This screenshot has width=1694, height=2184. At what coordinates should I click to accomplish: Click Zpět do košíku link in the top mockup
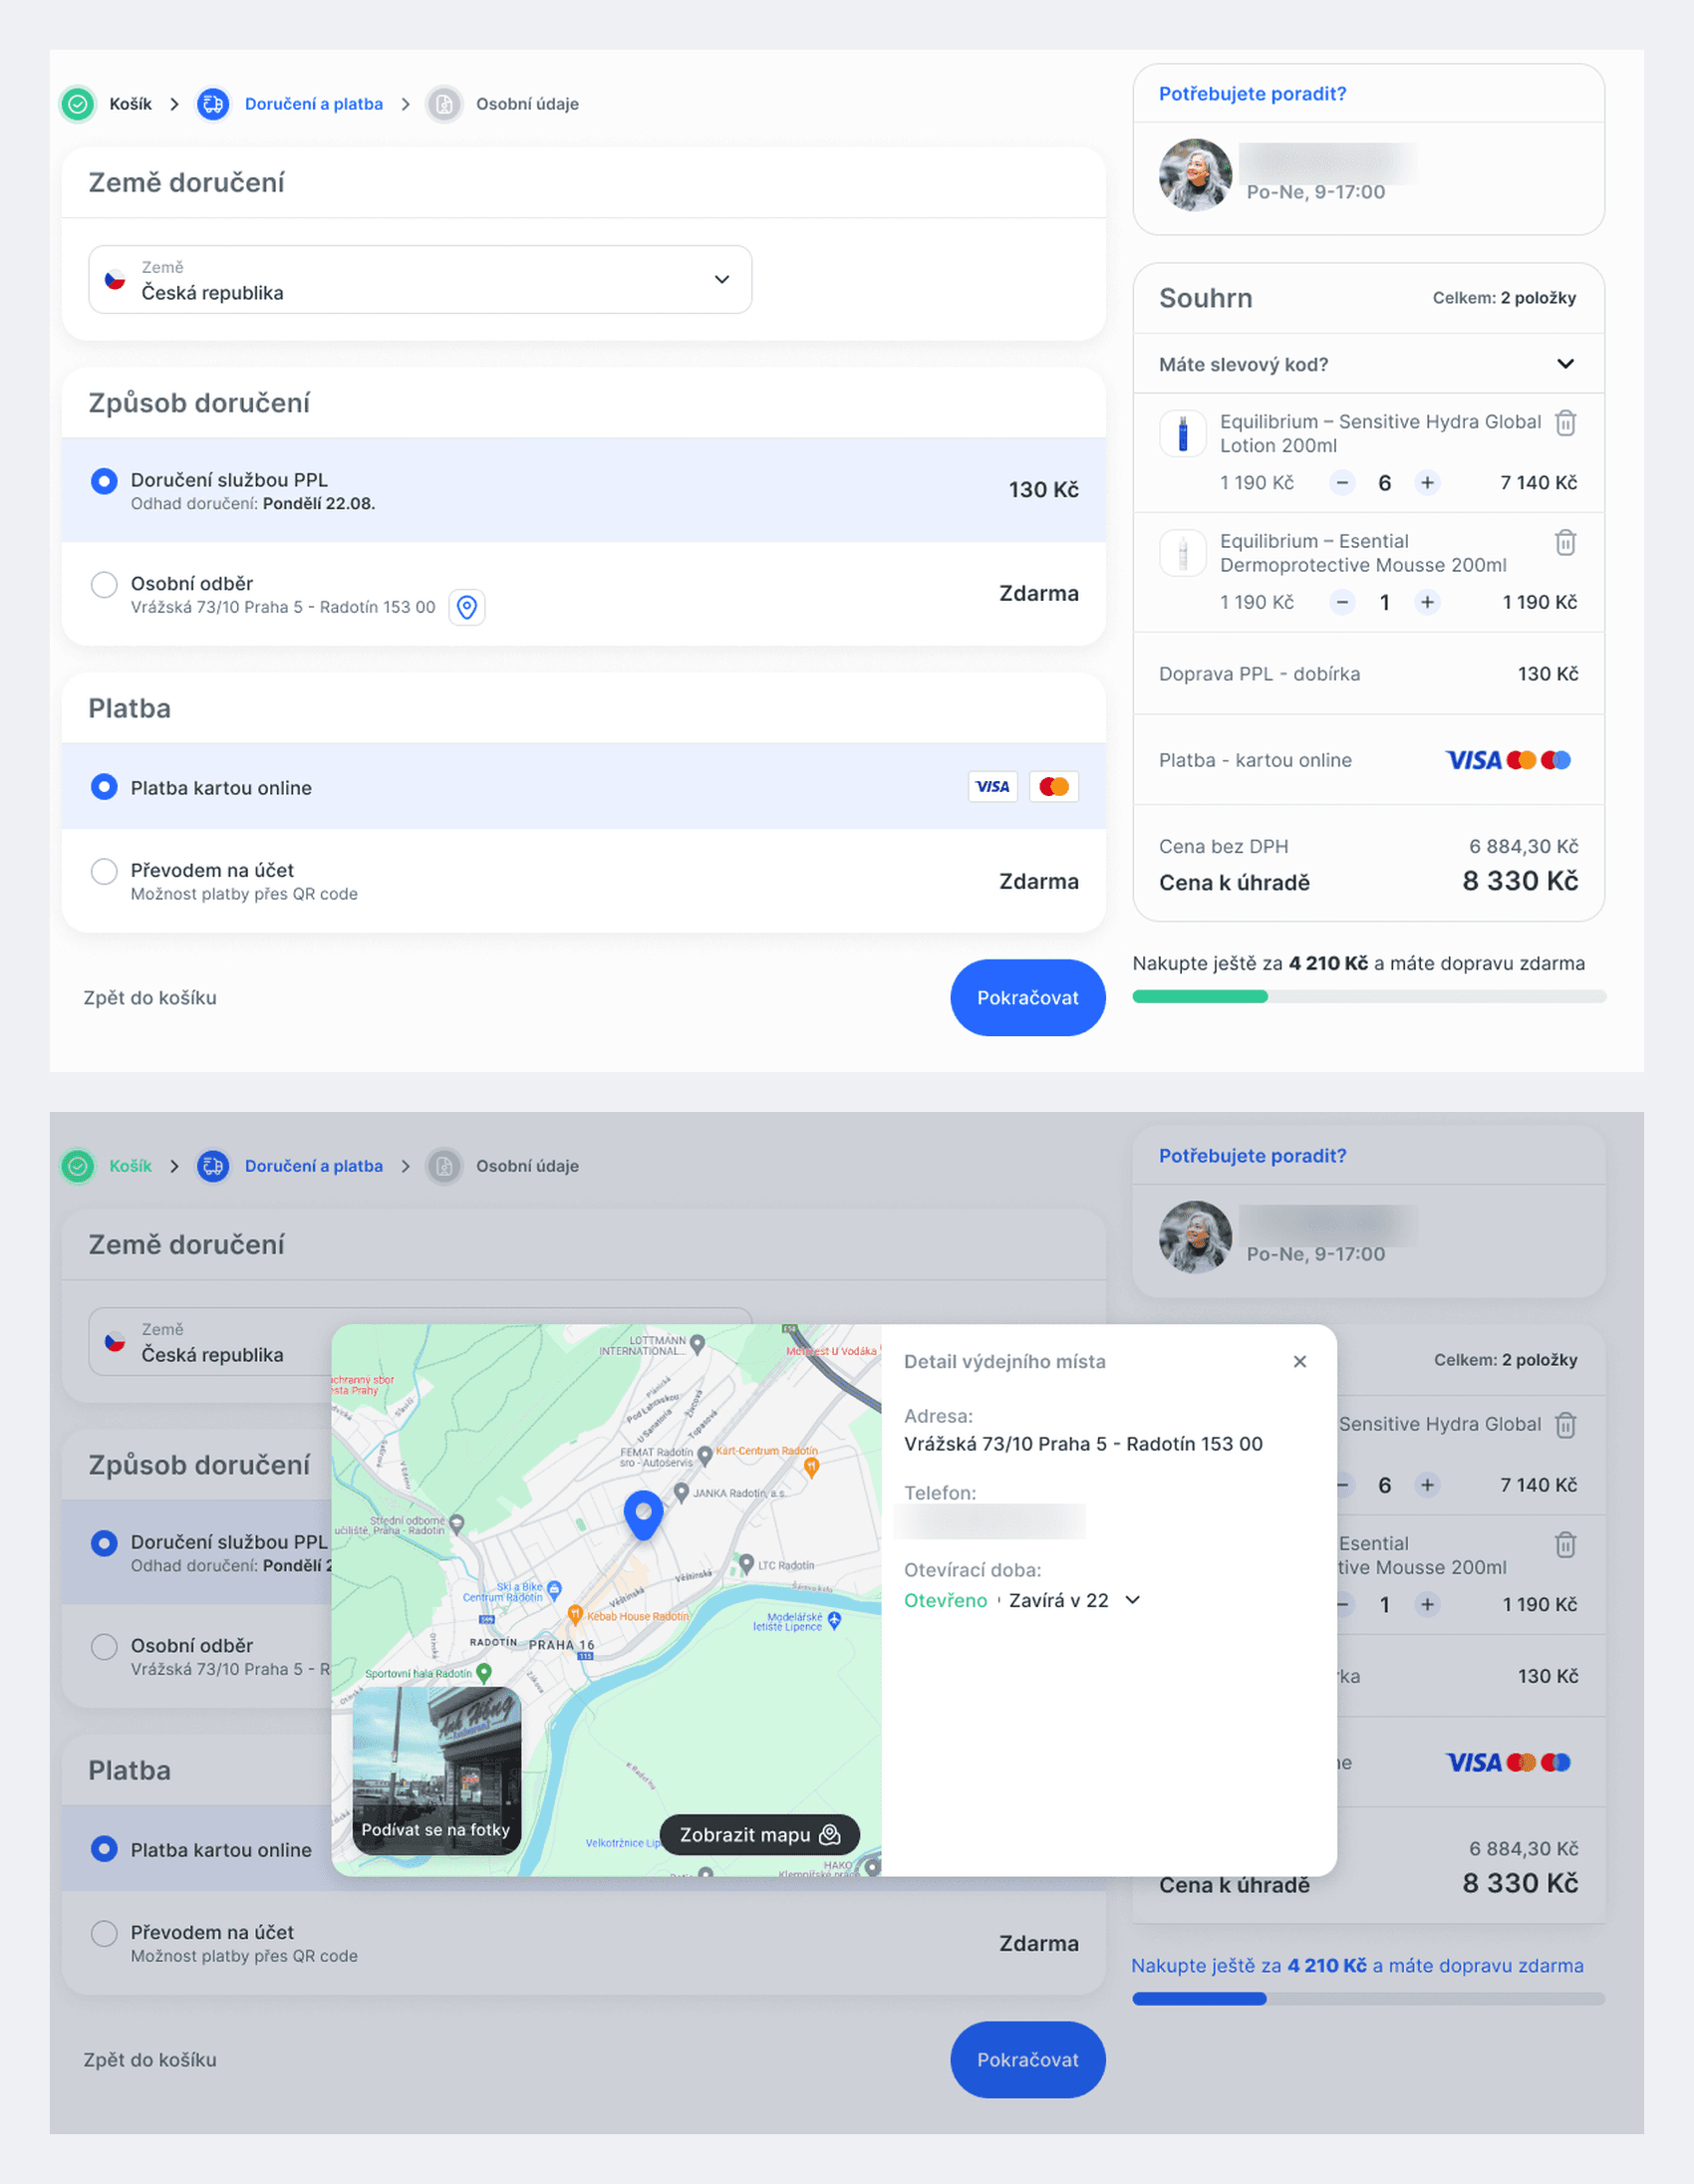point(150,998)
